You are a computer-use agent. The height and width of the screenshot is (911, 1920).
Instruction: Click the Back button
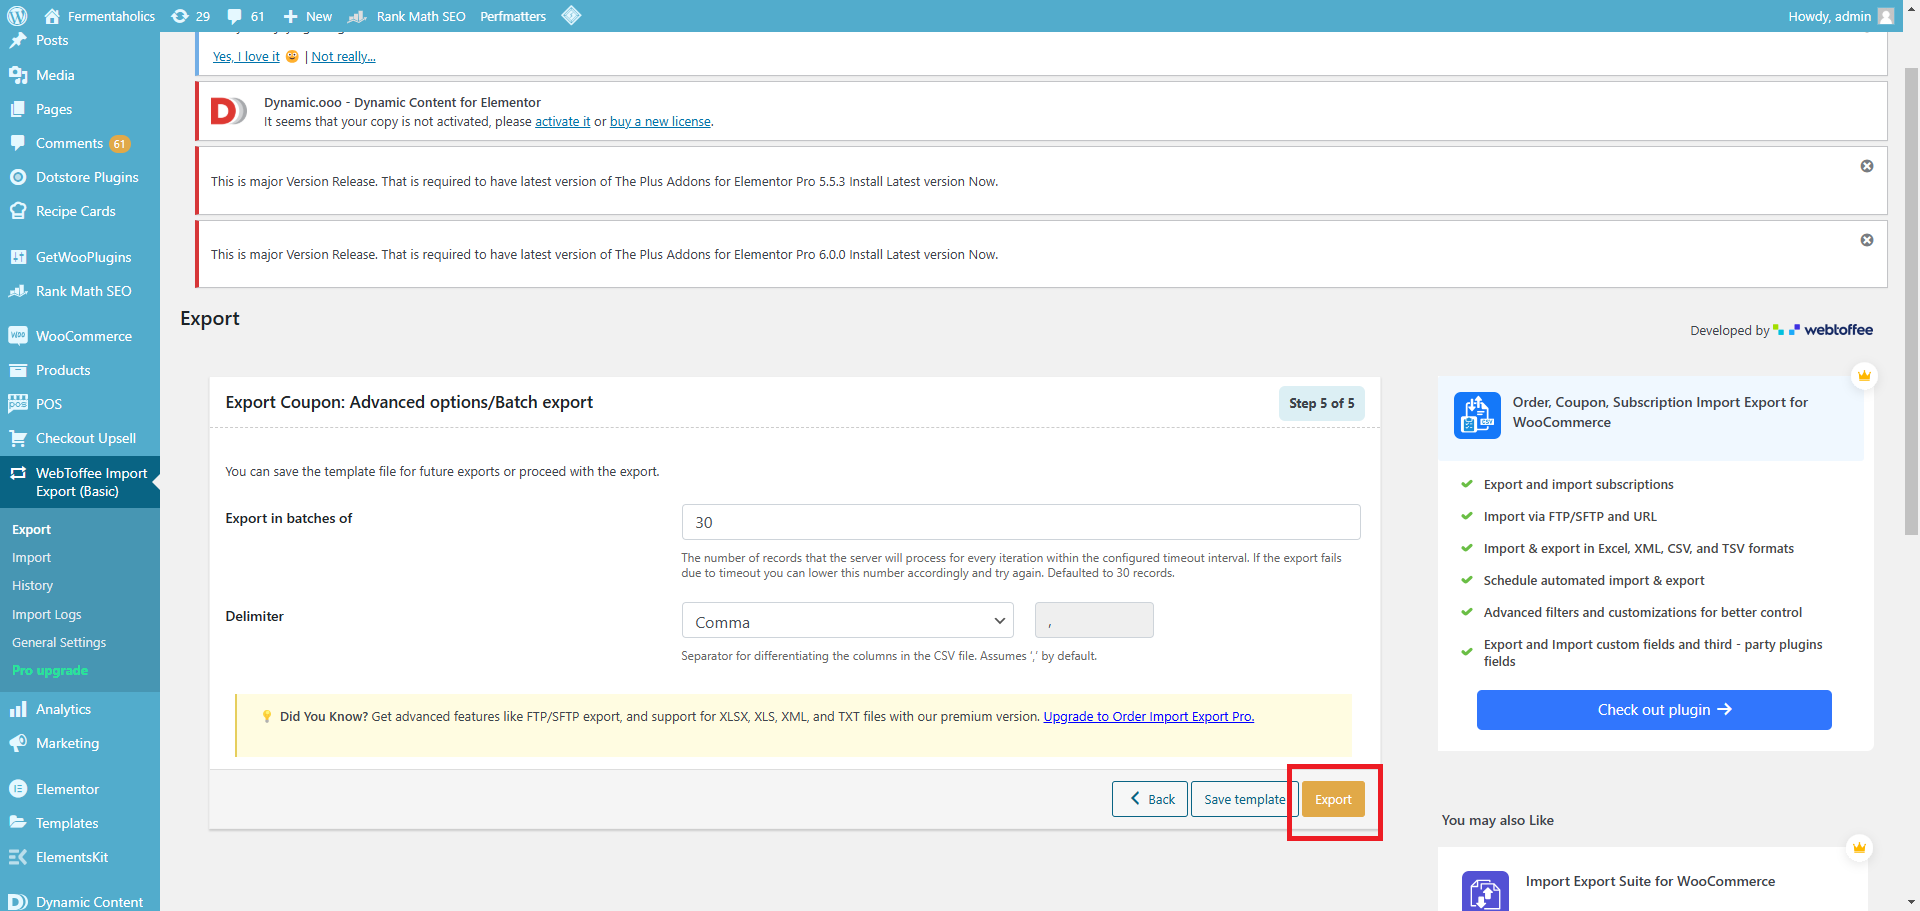point(1150,799)
